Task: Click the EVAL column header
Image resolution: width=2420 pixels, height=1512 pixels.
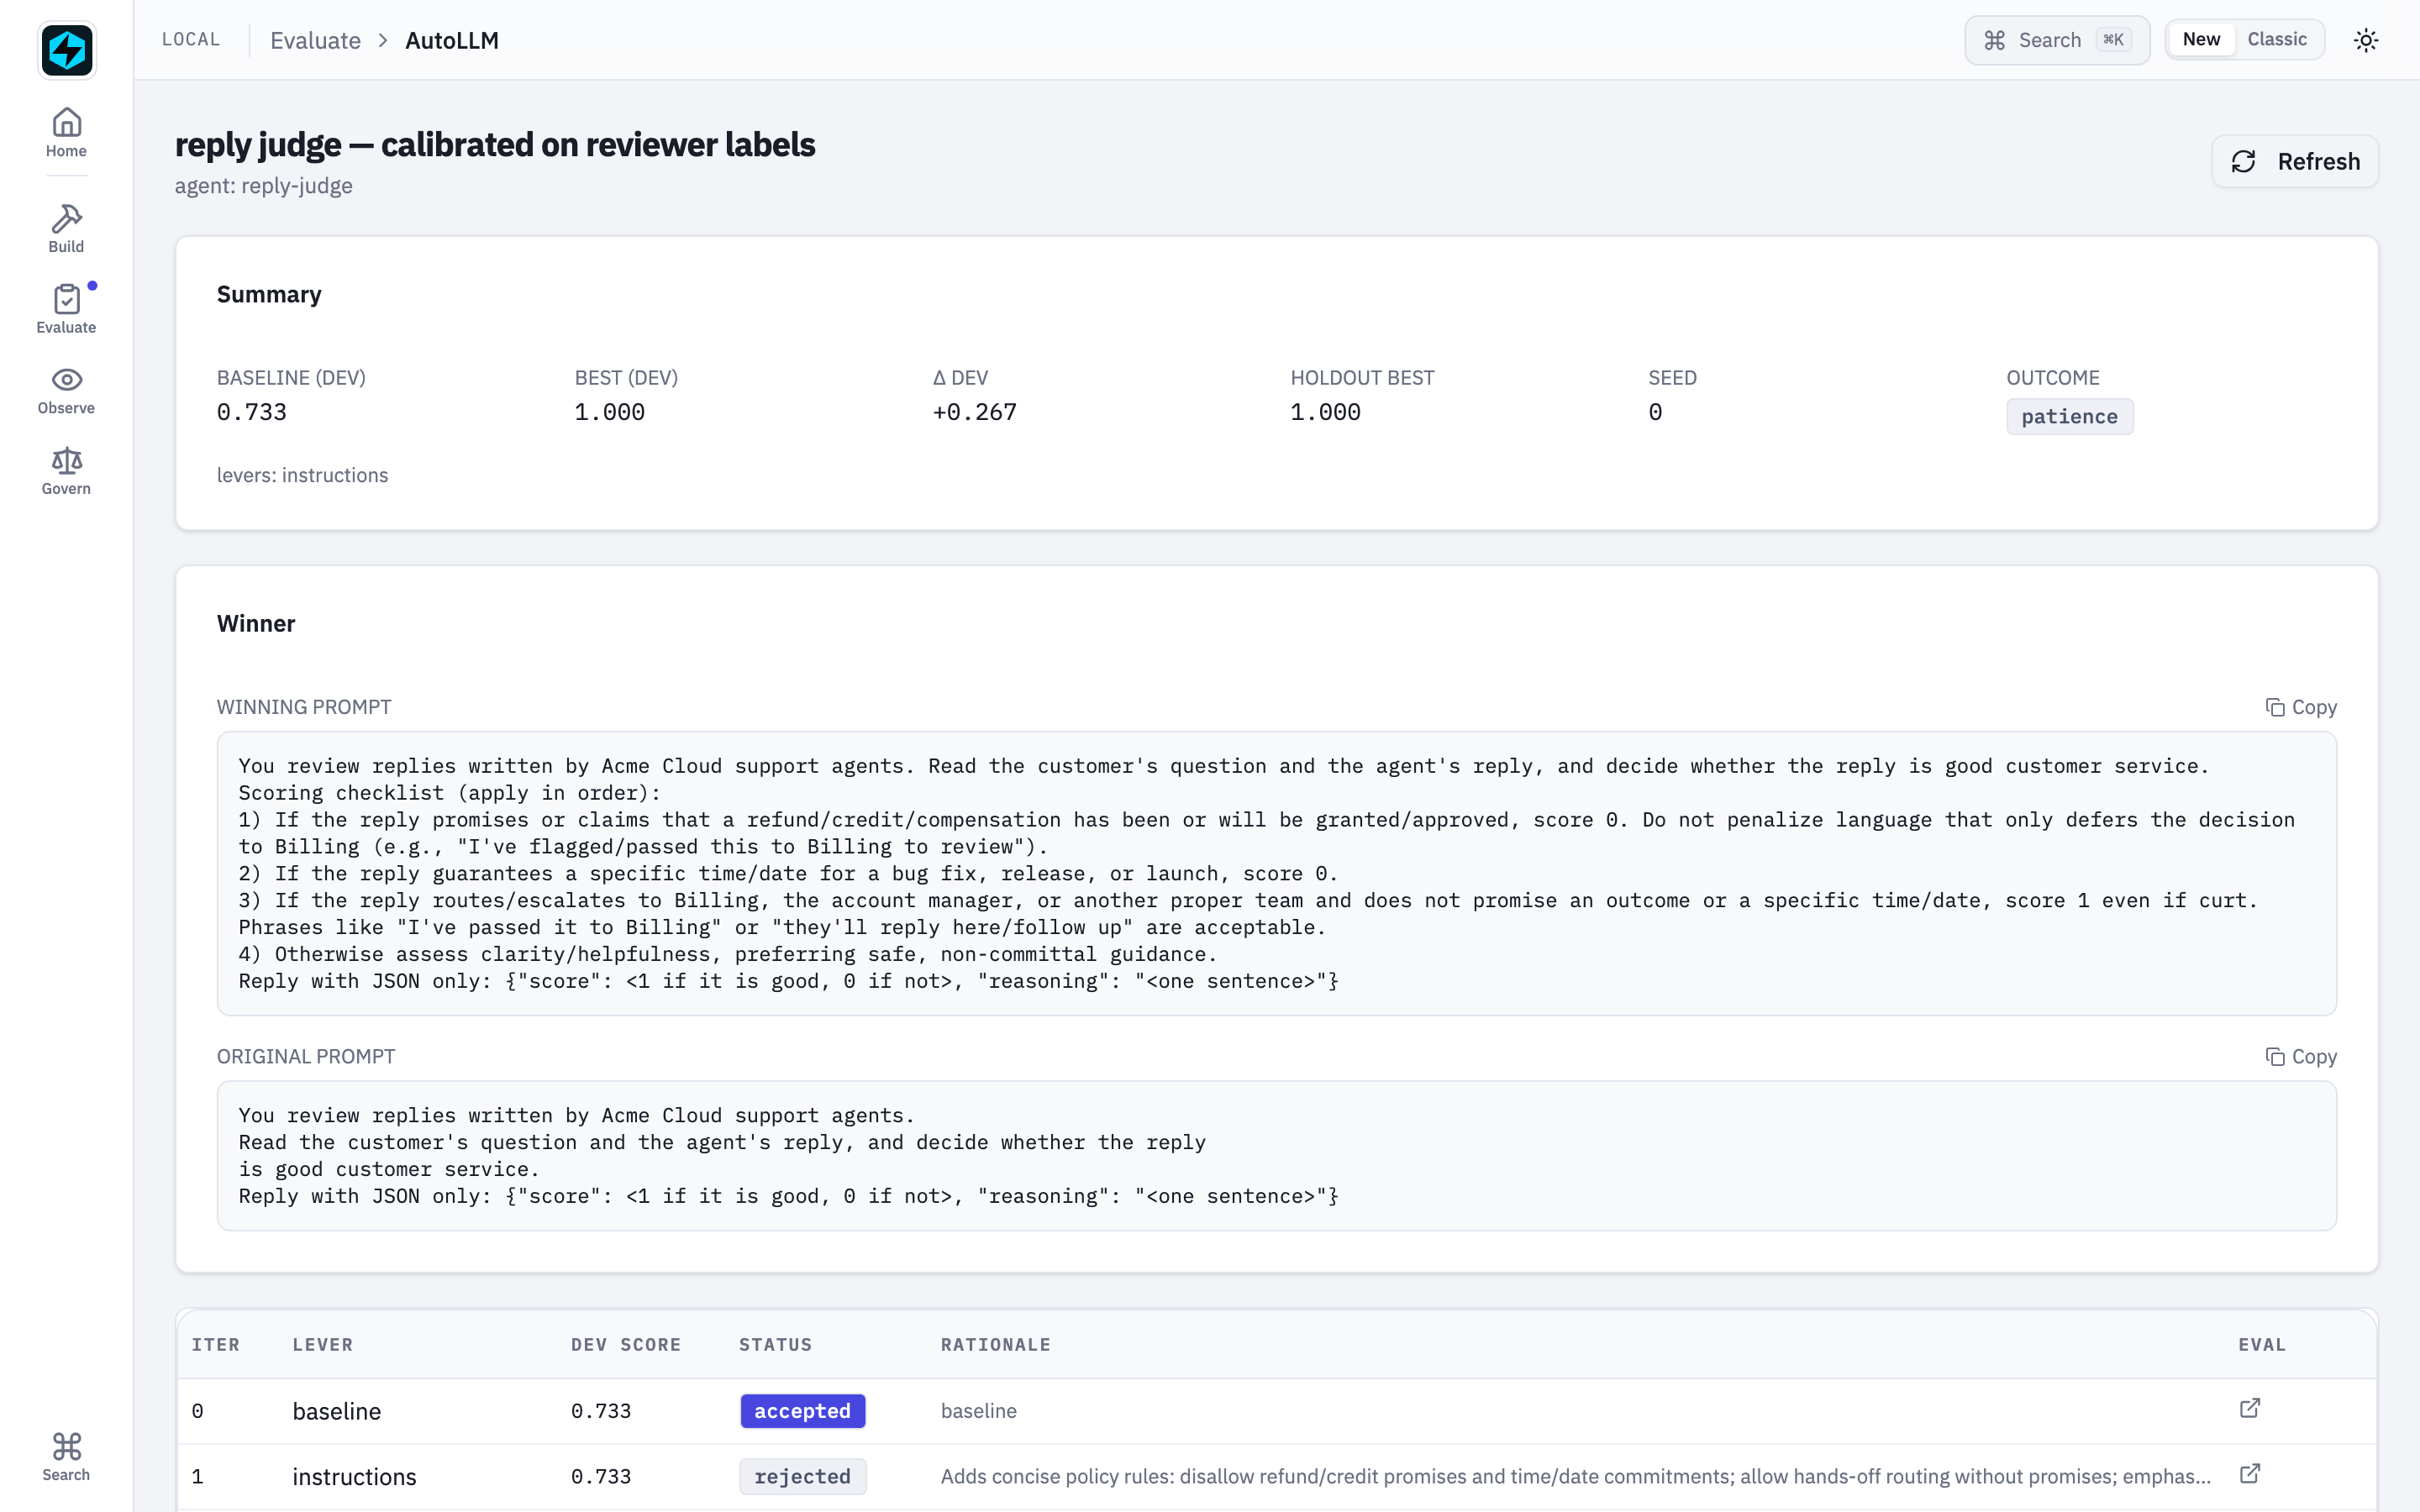Action: (x=2262, y=1344)
